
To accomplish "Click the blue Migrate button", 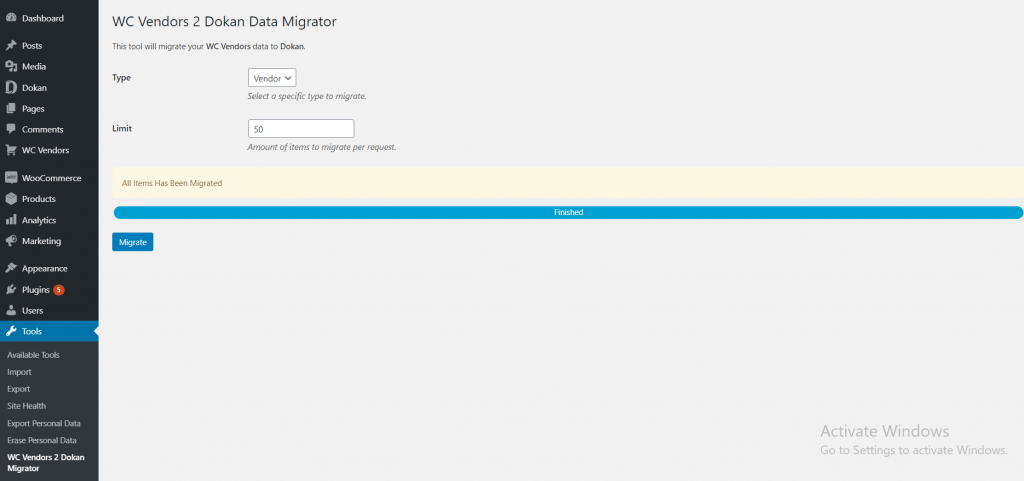I will (x=133, y=241).
